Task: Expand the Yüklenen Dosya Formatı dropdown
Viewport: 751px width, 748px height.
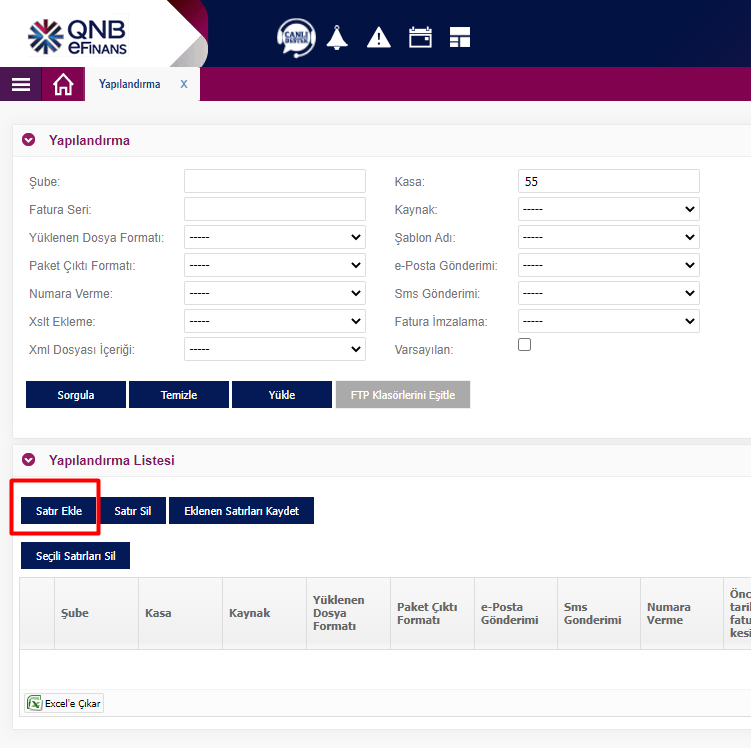Action: point(275,237)
